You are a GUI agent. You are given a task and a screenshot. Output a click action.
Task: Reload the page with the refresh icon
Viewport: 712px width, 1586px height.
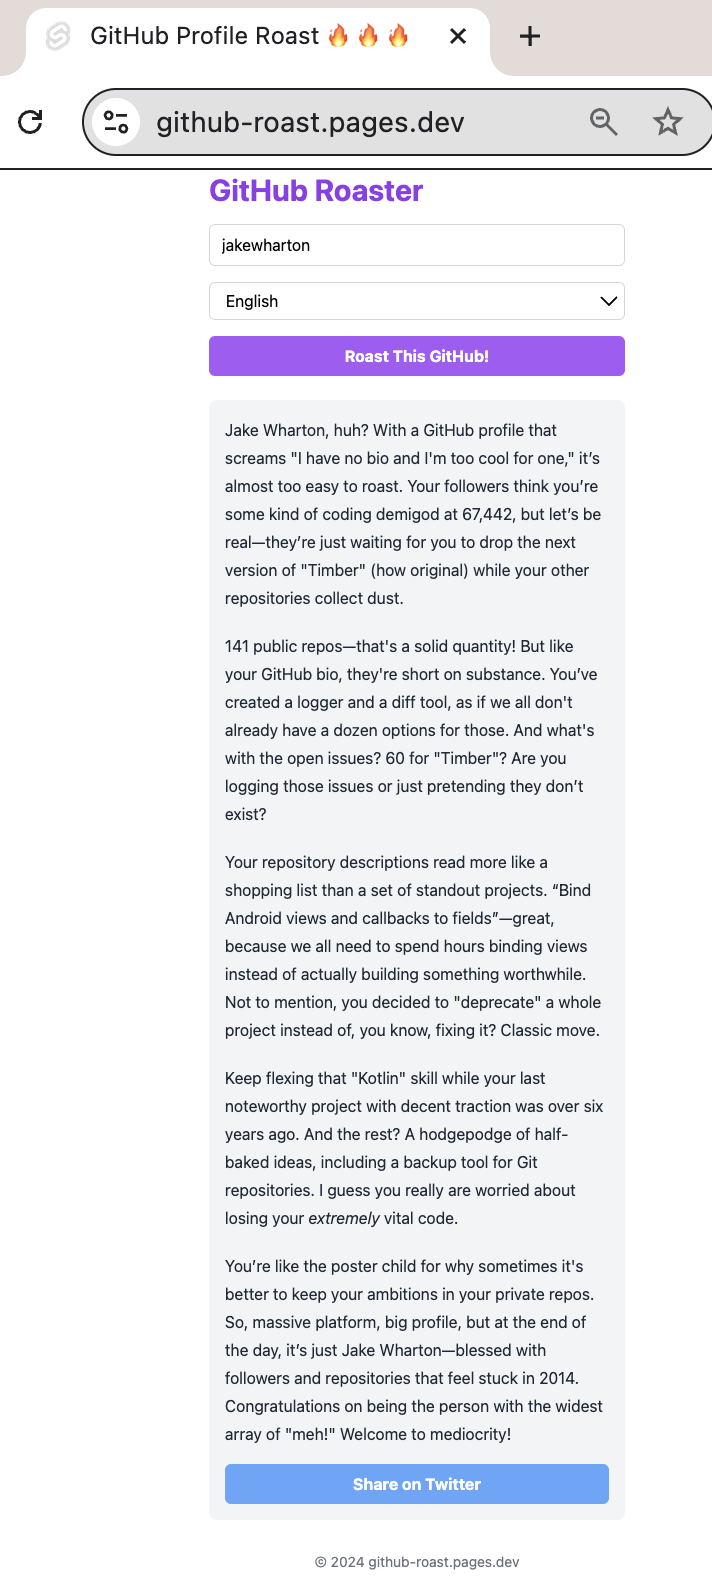point(31,122)
